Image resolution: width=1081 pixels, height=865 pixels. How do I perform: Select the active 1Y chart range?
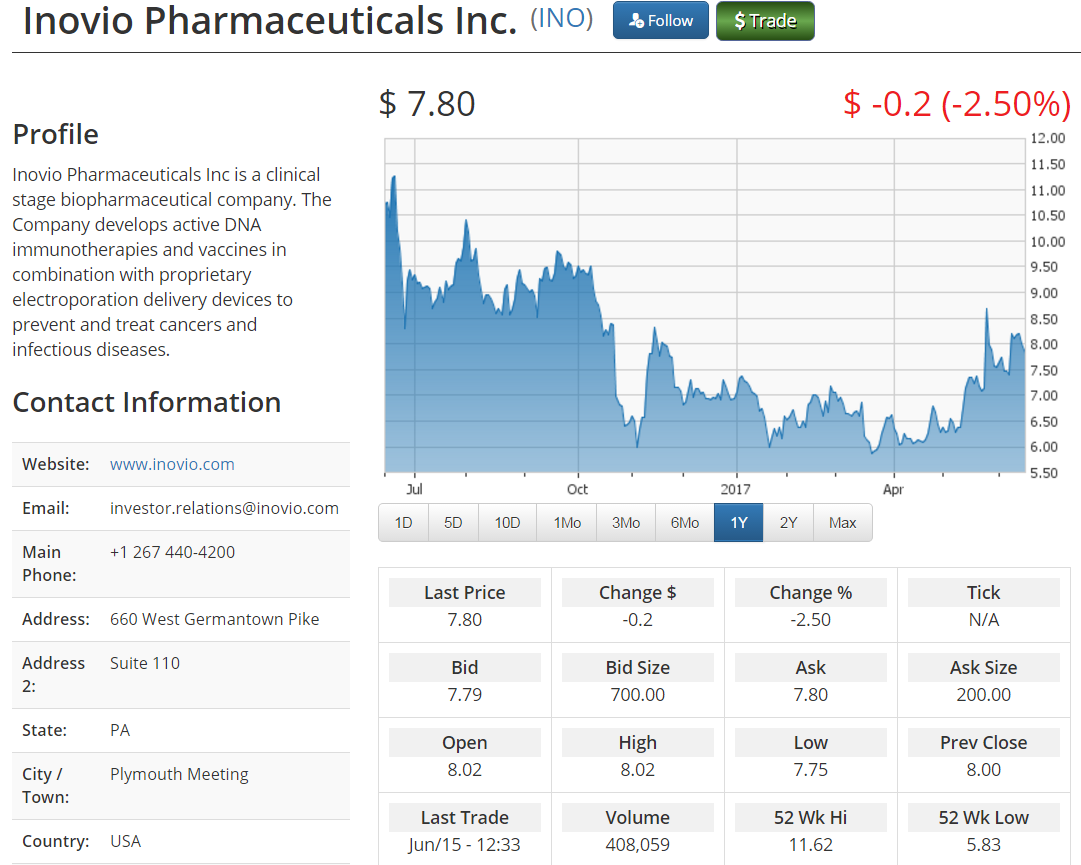click(x=738, y=522)
